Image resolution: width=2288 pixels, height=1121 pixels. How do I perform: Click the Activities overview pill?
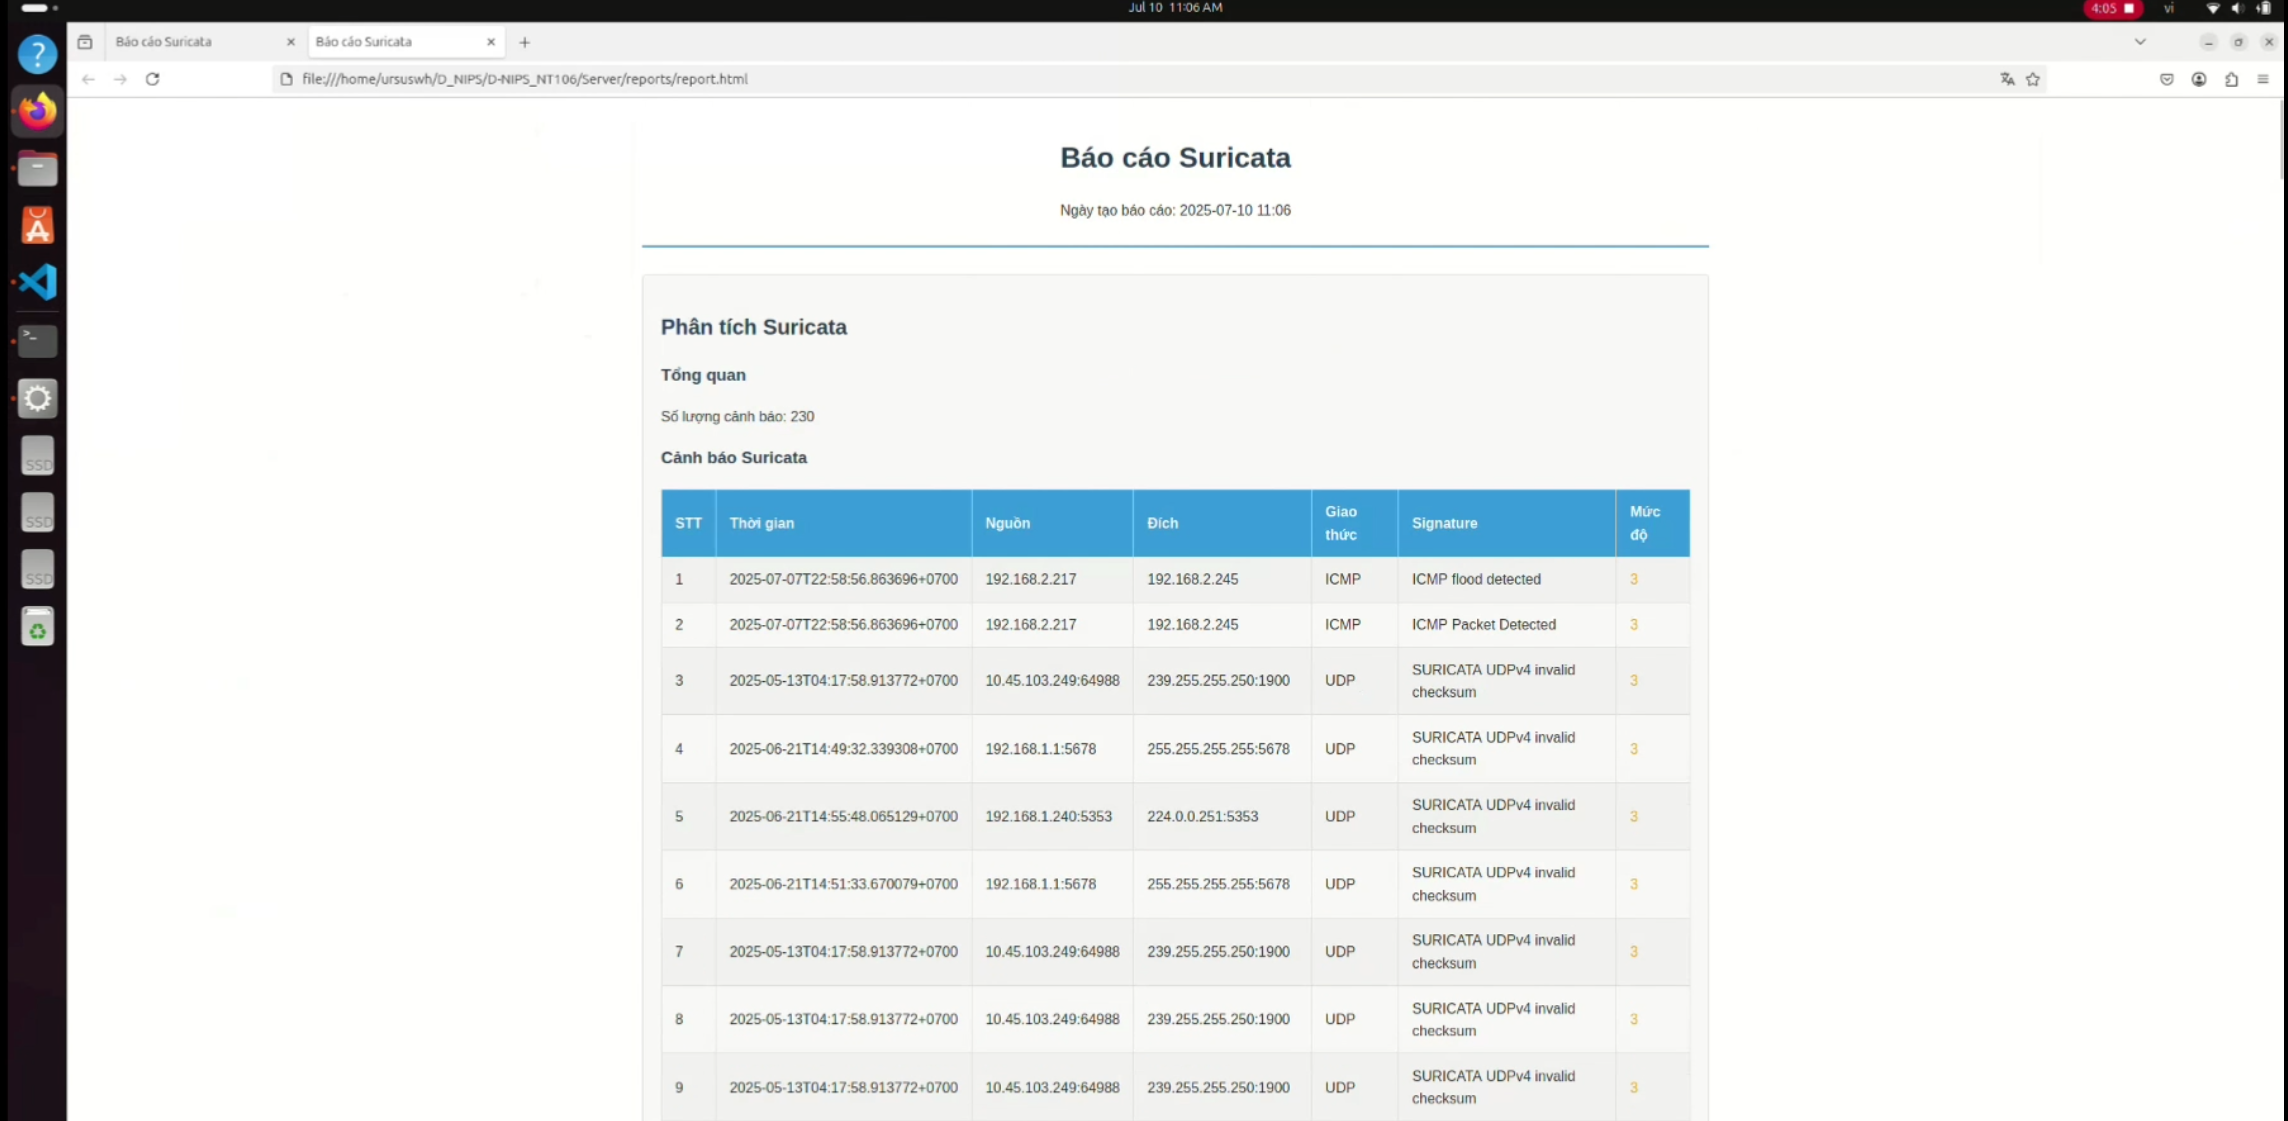(x=38, y=8)
